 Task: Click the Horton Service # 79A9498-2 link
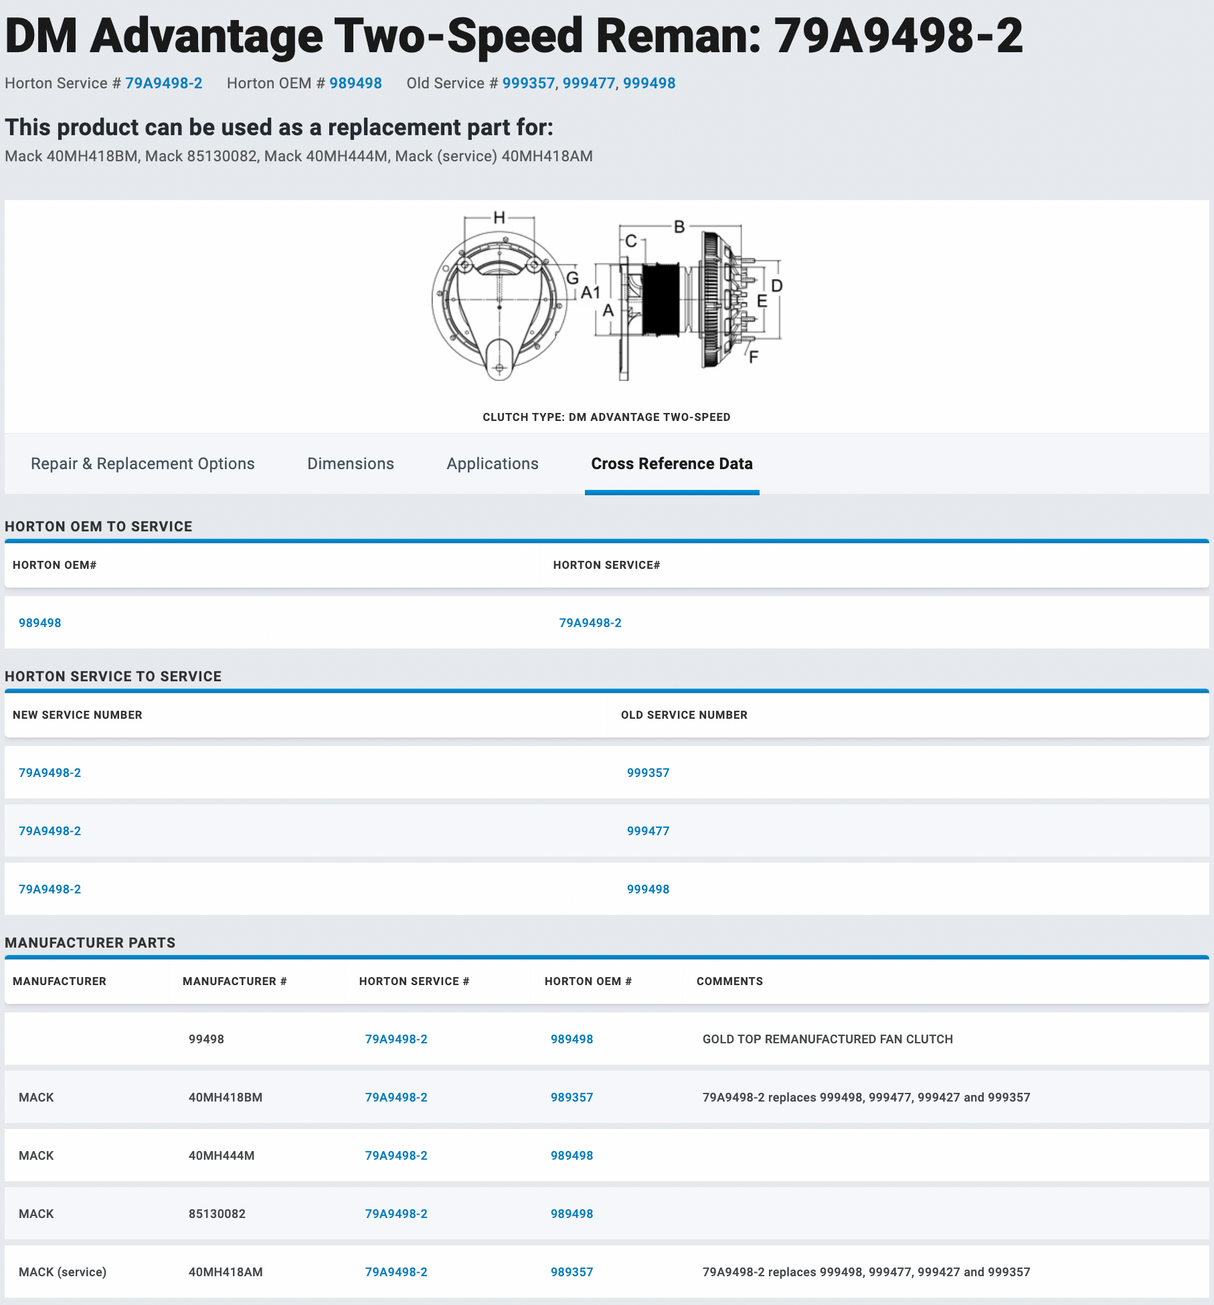(x=163, y=83)
